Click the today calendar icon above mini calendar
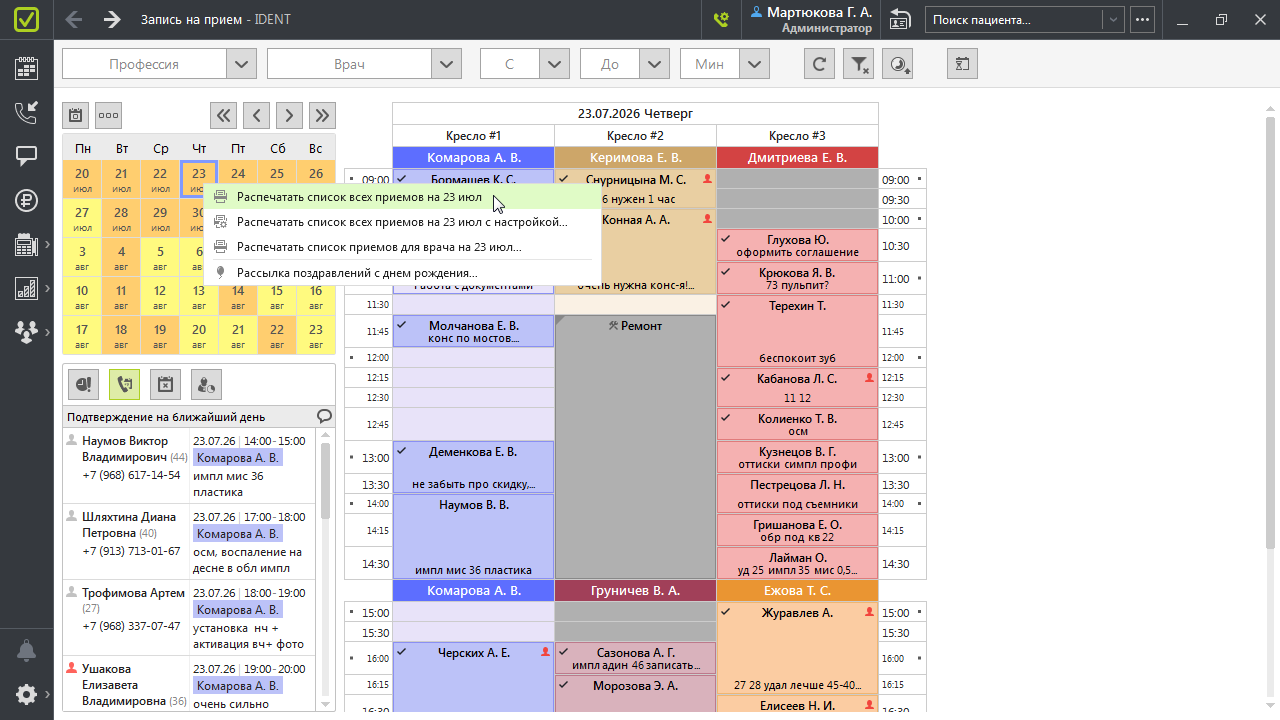The width and height of the screenshot is (1280, 720). [x=75, y=115]
